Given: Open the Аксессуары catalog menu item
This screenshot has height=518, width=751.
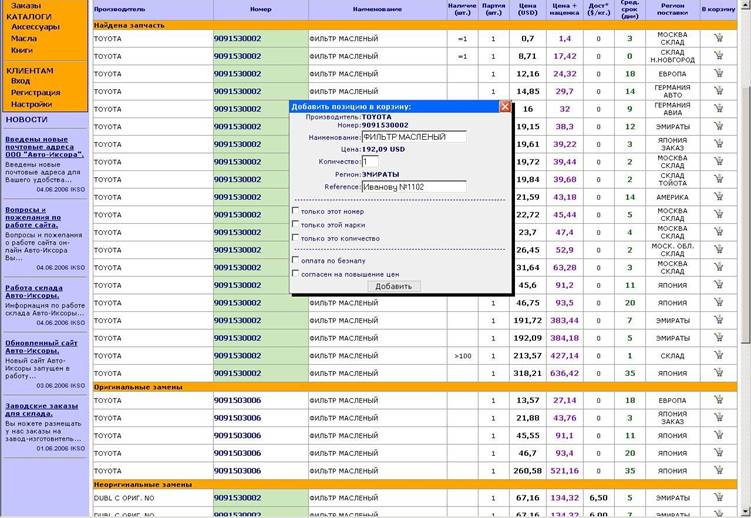Looking at the screenshot, I should coord(35,27).
